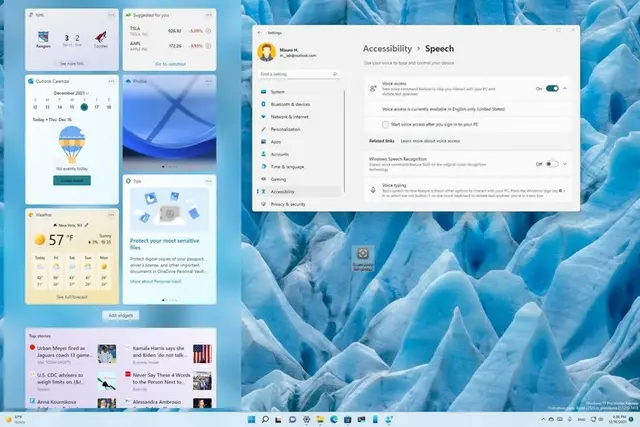The width and height of the screenshot is (640, 427).
Task: Select Accessibility in Settings sidebar
Action: pos(300,191)
